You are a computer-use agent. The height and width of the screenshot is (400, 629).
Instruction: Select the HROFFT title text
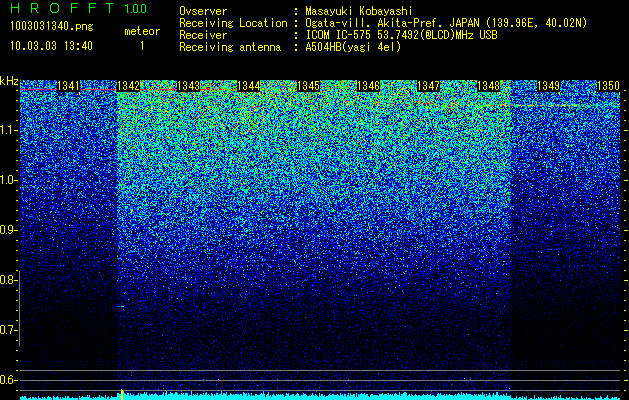coord(63,8)
